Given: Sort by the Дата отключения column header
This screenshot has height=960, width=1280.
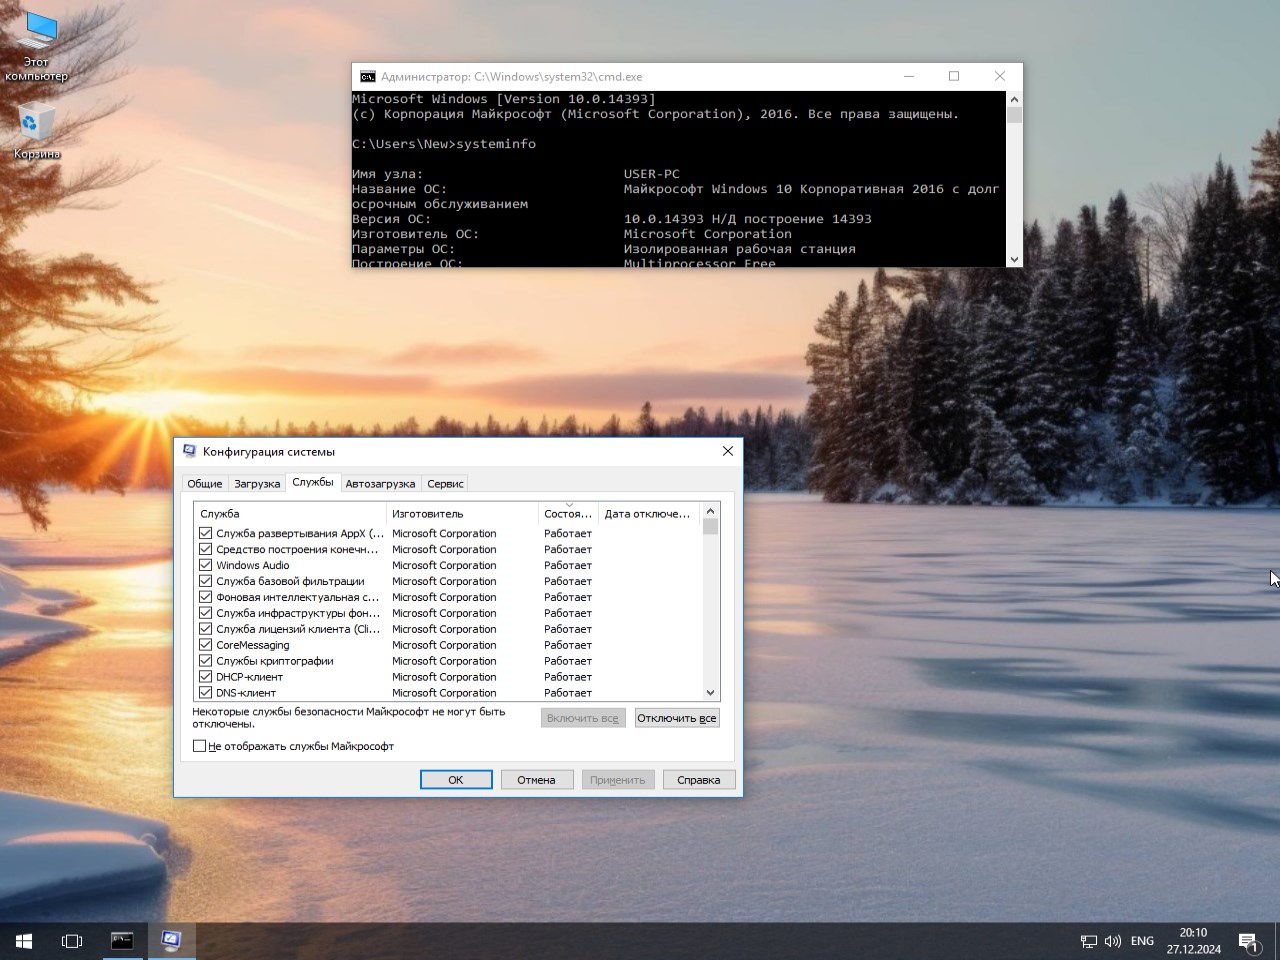Looking at the screenshot, I should [648, 514].
